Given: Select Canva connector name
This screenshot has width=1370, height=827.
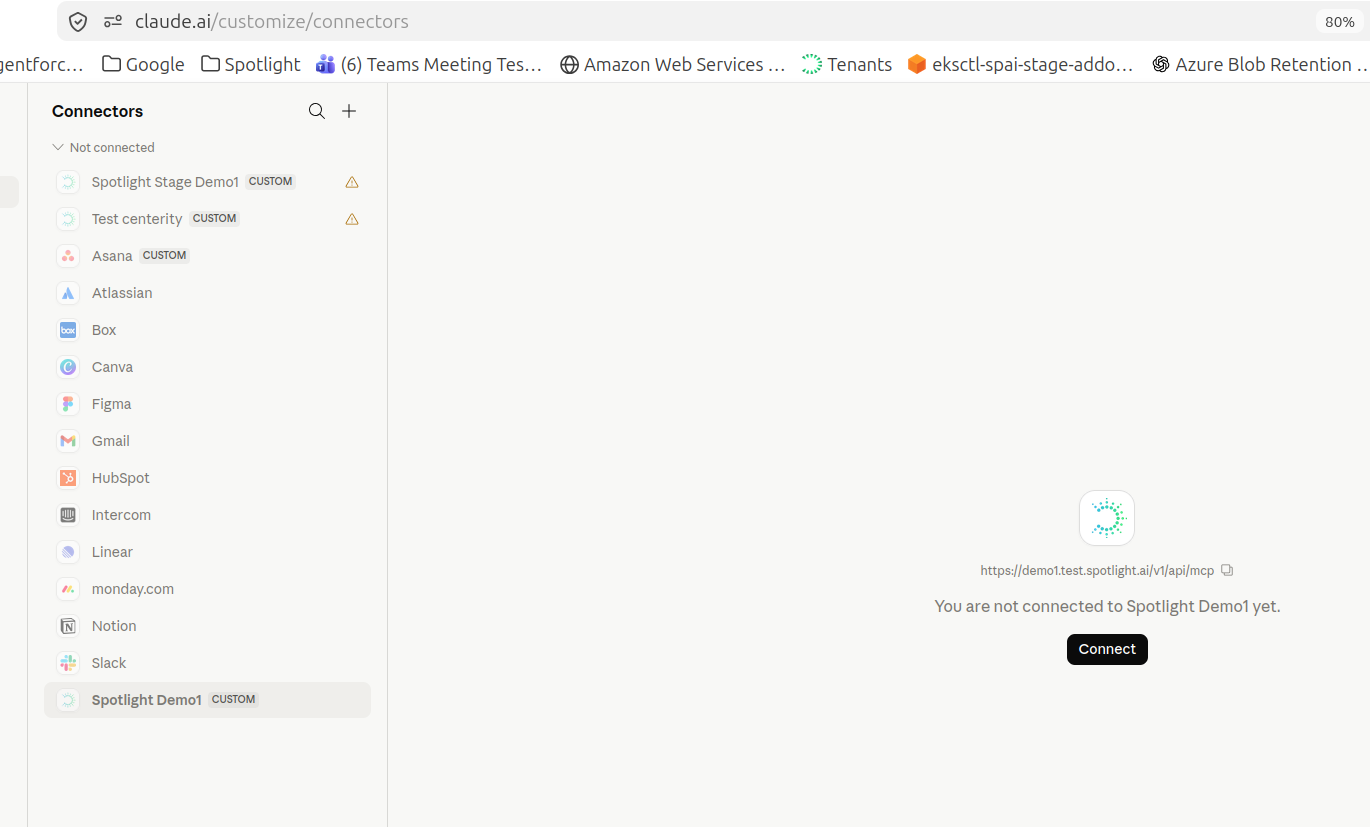Looking at the screenshot, I should click(x=112, y=367).
